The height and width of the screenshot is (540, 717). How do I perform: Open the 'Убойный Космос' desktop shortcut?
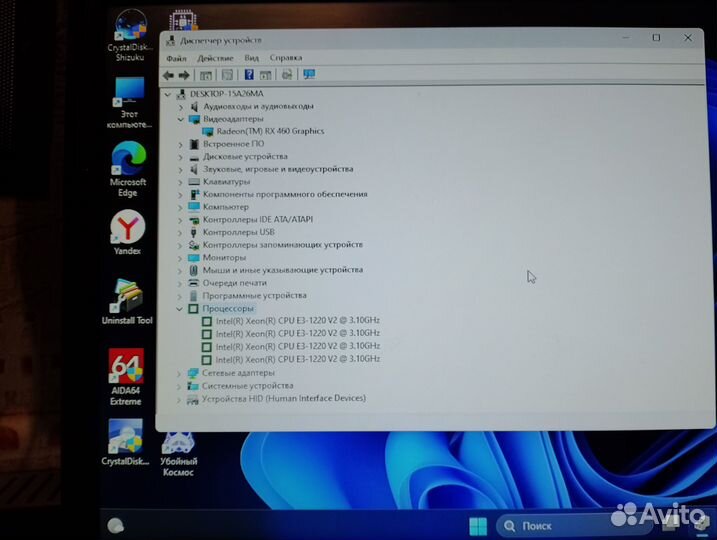[178, 454]
